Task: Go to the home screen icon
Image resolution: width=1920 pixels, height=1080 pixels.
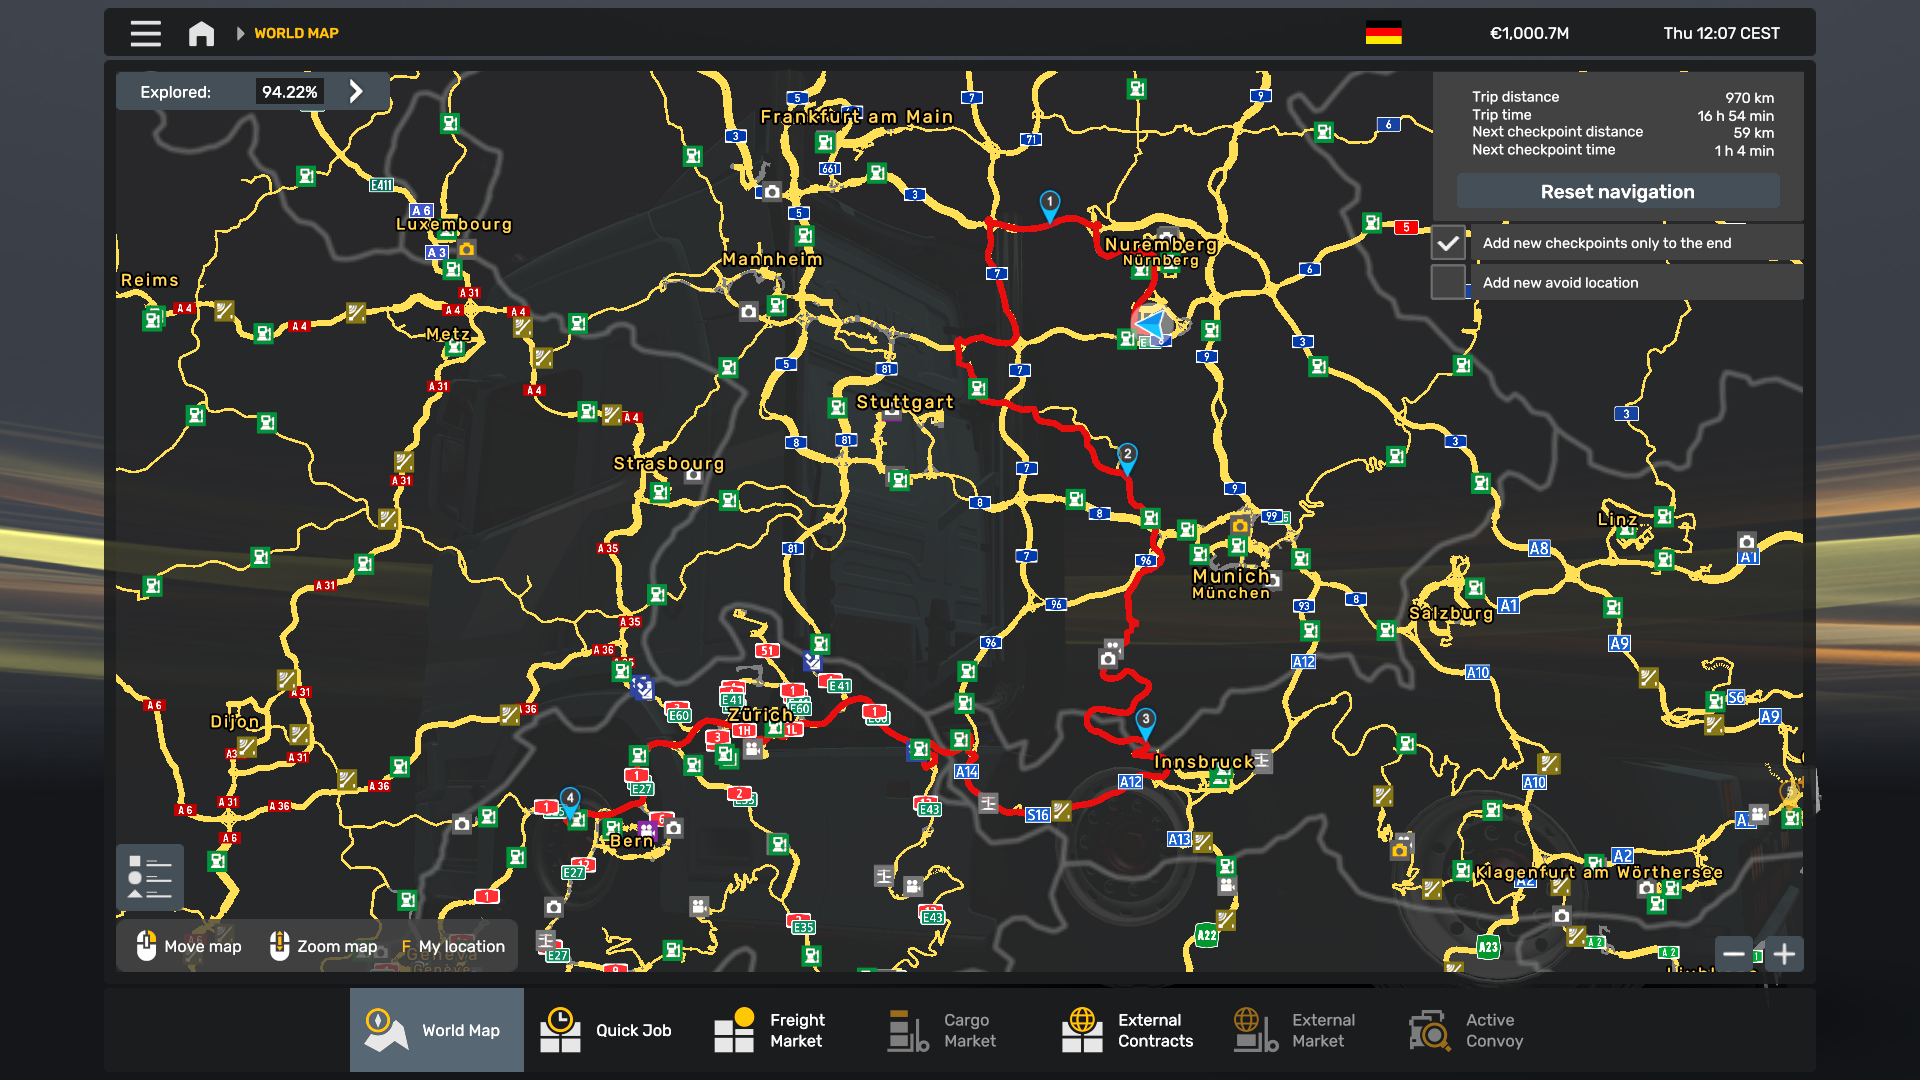Action: pyautogui.click(x=201, y=33)
